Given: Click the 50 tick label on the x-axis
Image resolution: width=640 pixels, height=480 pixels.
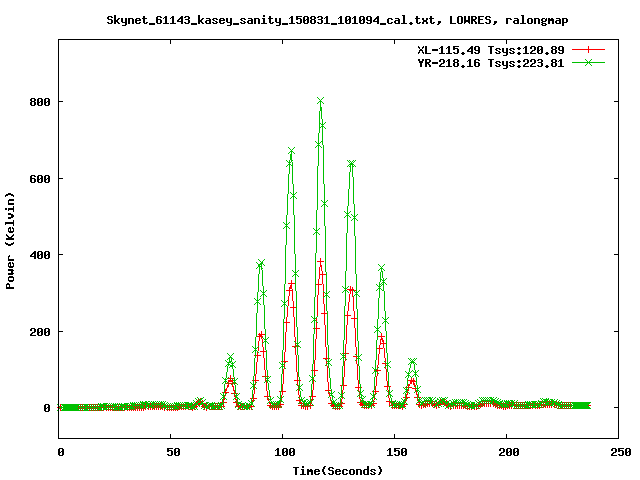Looking at the screenshot, I should (171, 452).
